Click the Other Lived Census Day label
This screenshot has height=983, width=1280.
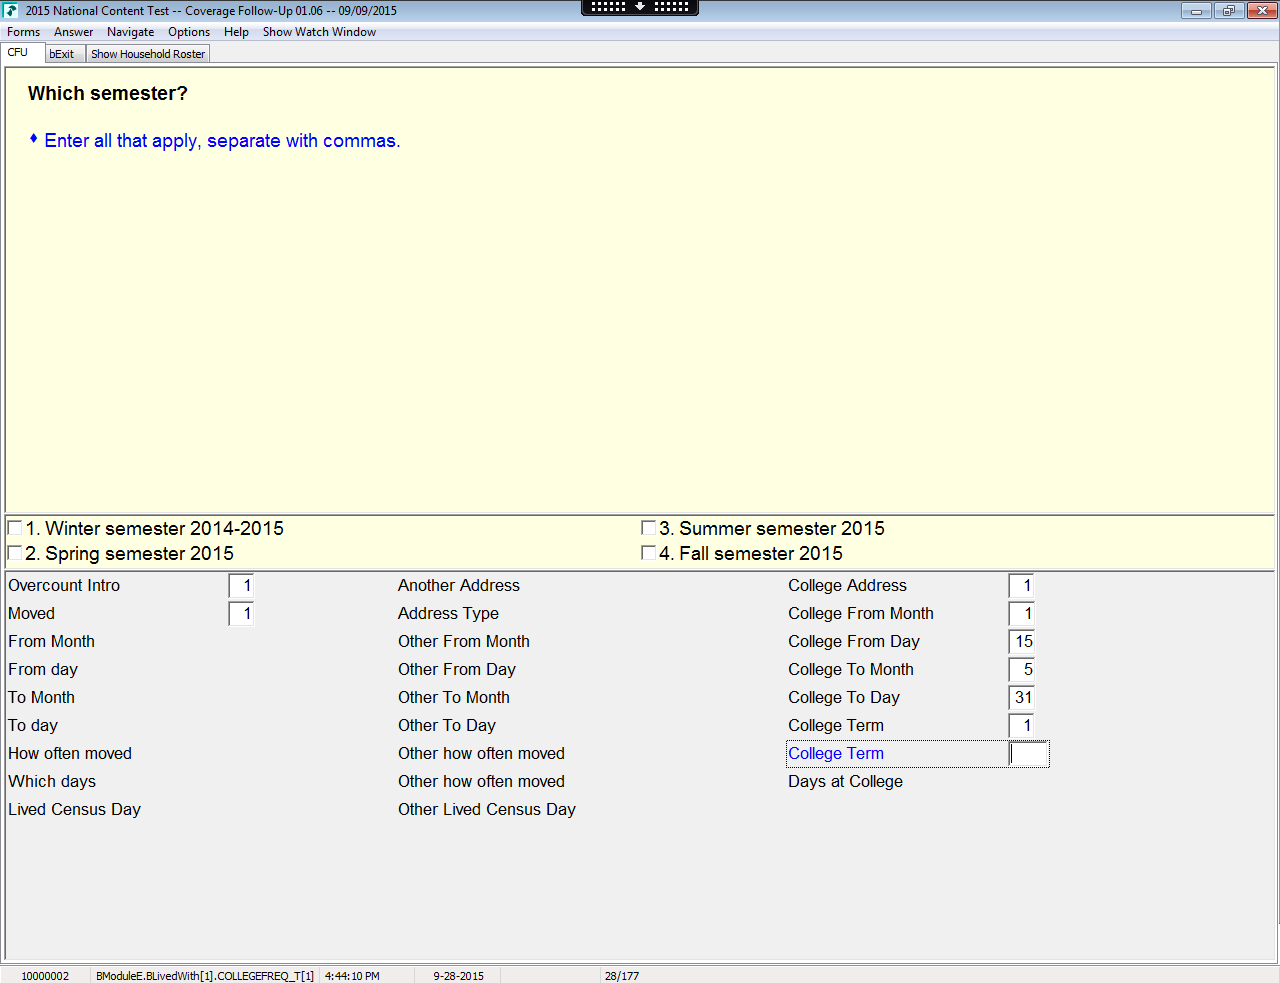point(487,810)
